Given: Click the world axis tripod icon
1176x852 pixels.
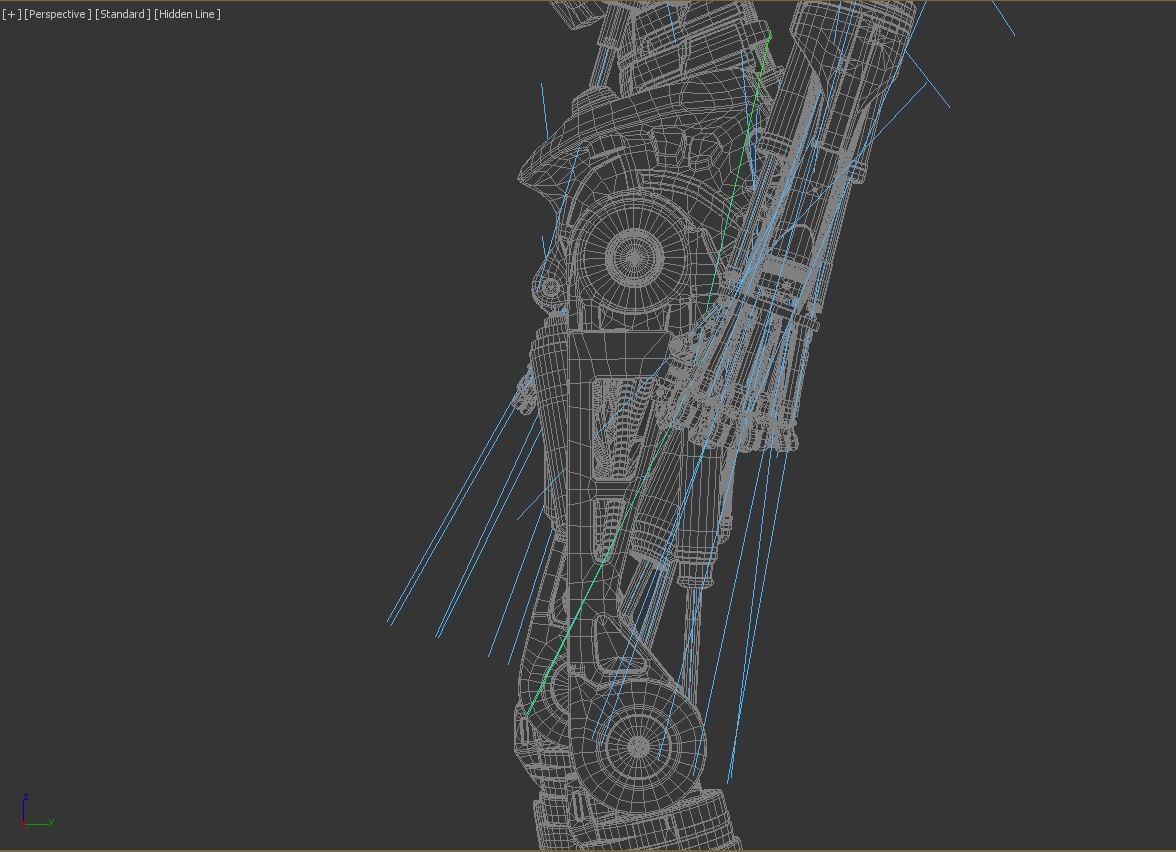Looking at the screenshot, I should tap(36, 812).
